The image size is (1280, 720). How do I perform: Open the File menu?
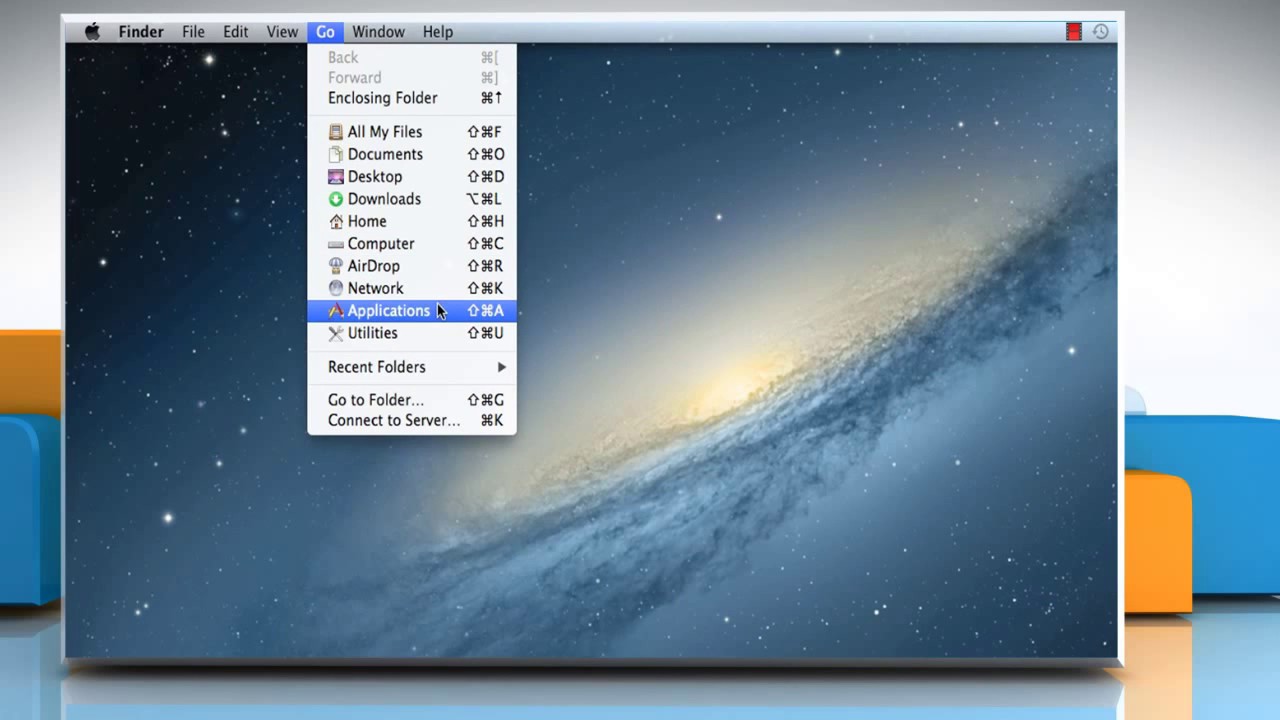(193, 32)
